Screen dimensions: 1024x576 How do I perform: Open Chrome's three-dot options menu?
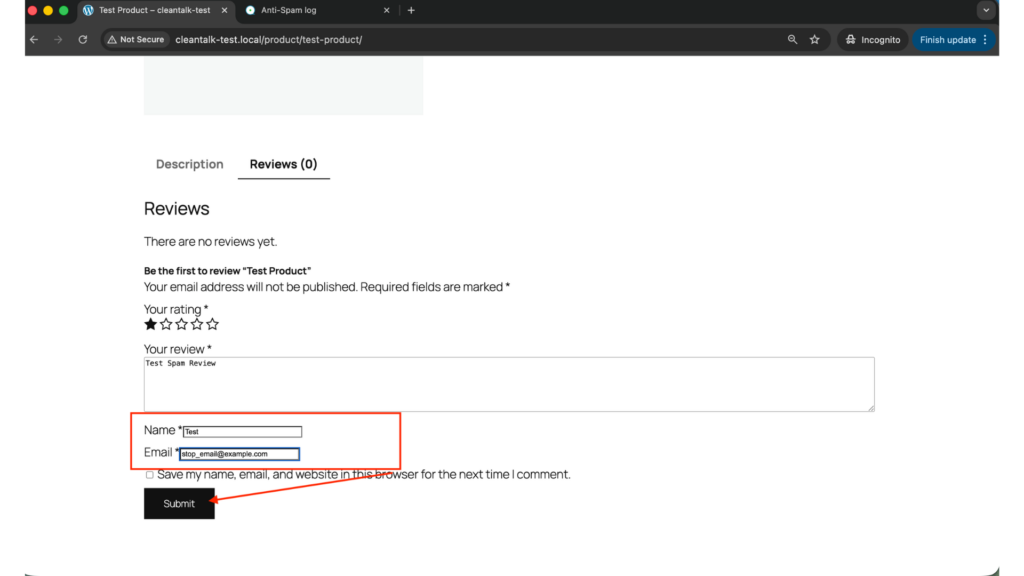pyautogui.click(x=985, y=39)
